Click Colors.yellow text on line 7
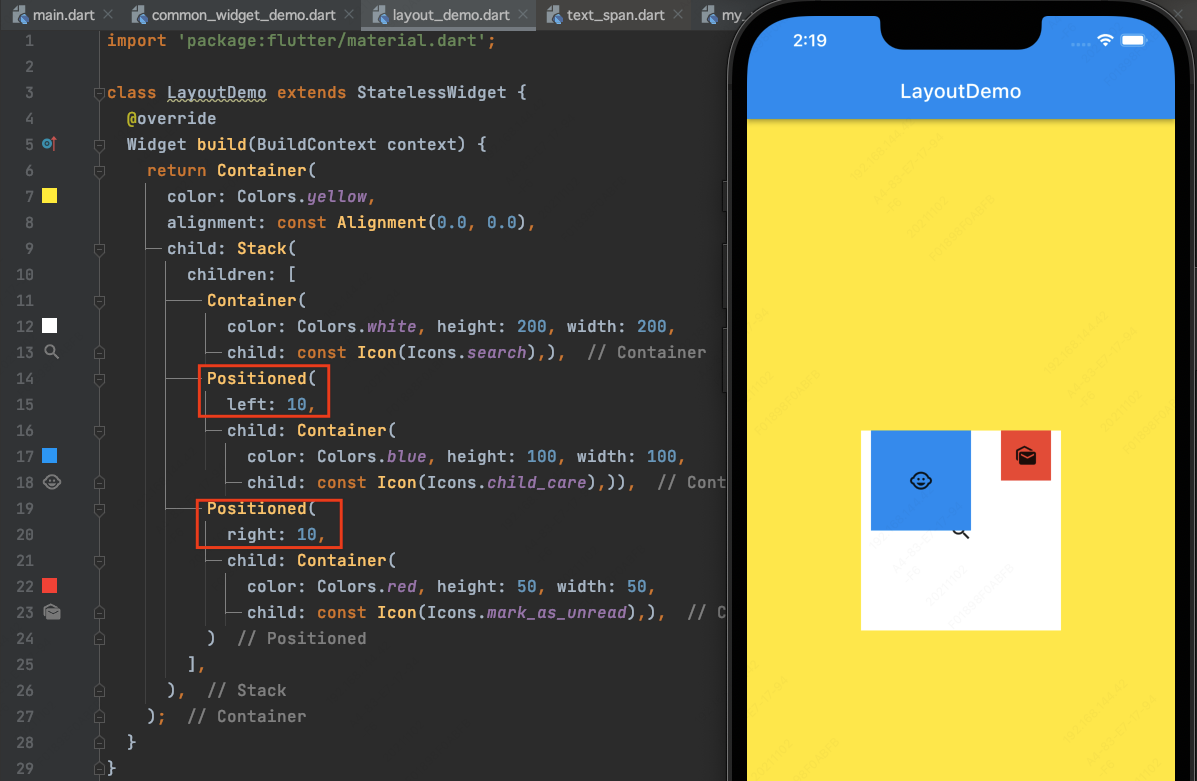 click(x=302, y=196)
